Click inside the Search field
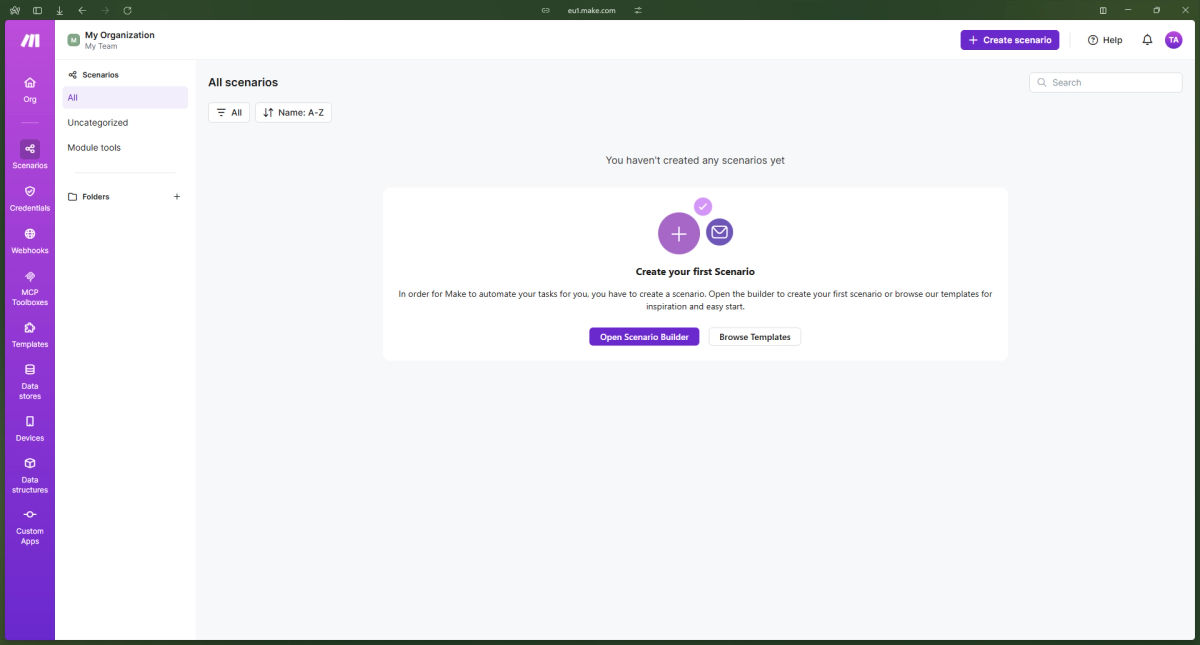Image resolution: width=1200 pixels, height=645 pixels. (1105, 82)
